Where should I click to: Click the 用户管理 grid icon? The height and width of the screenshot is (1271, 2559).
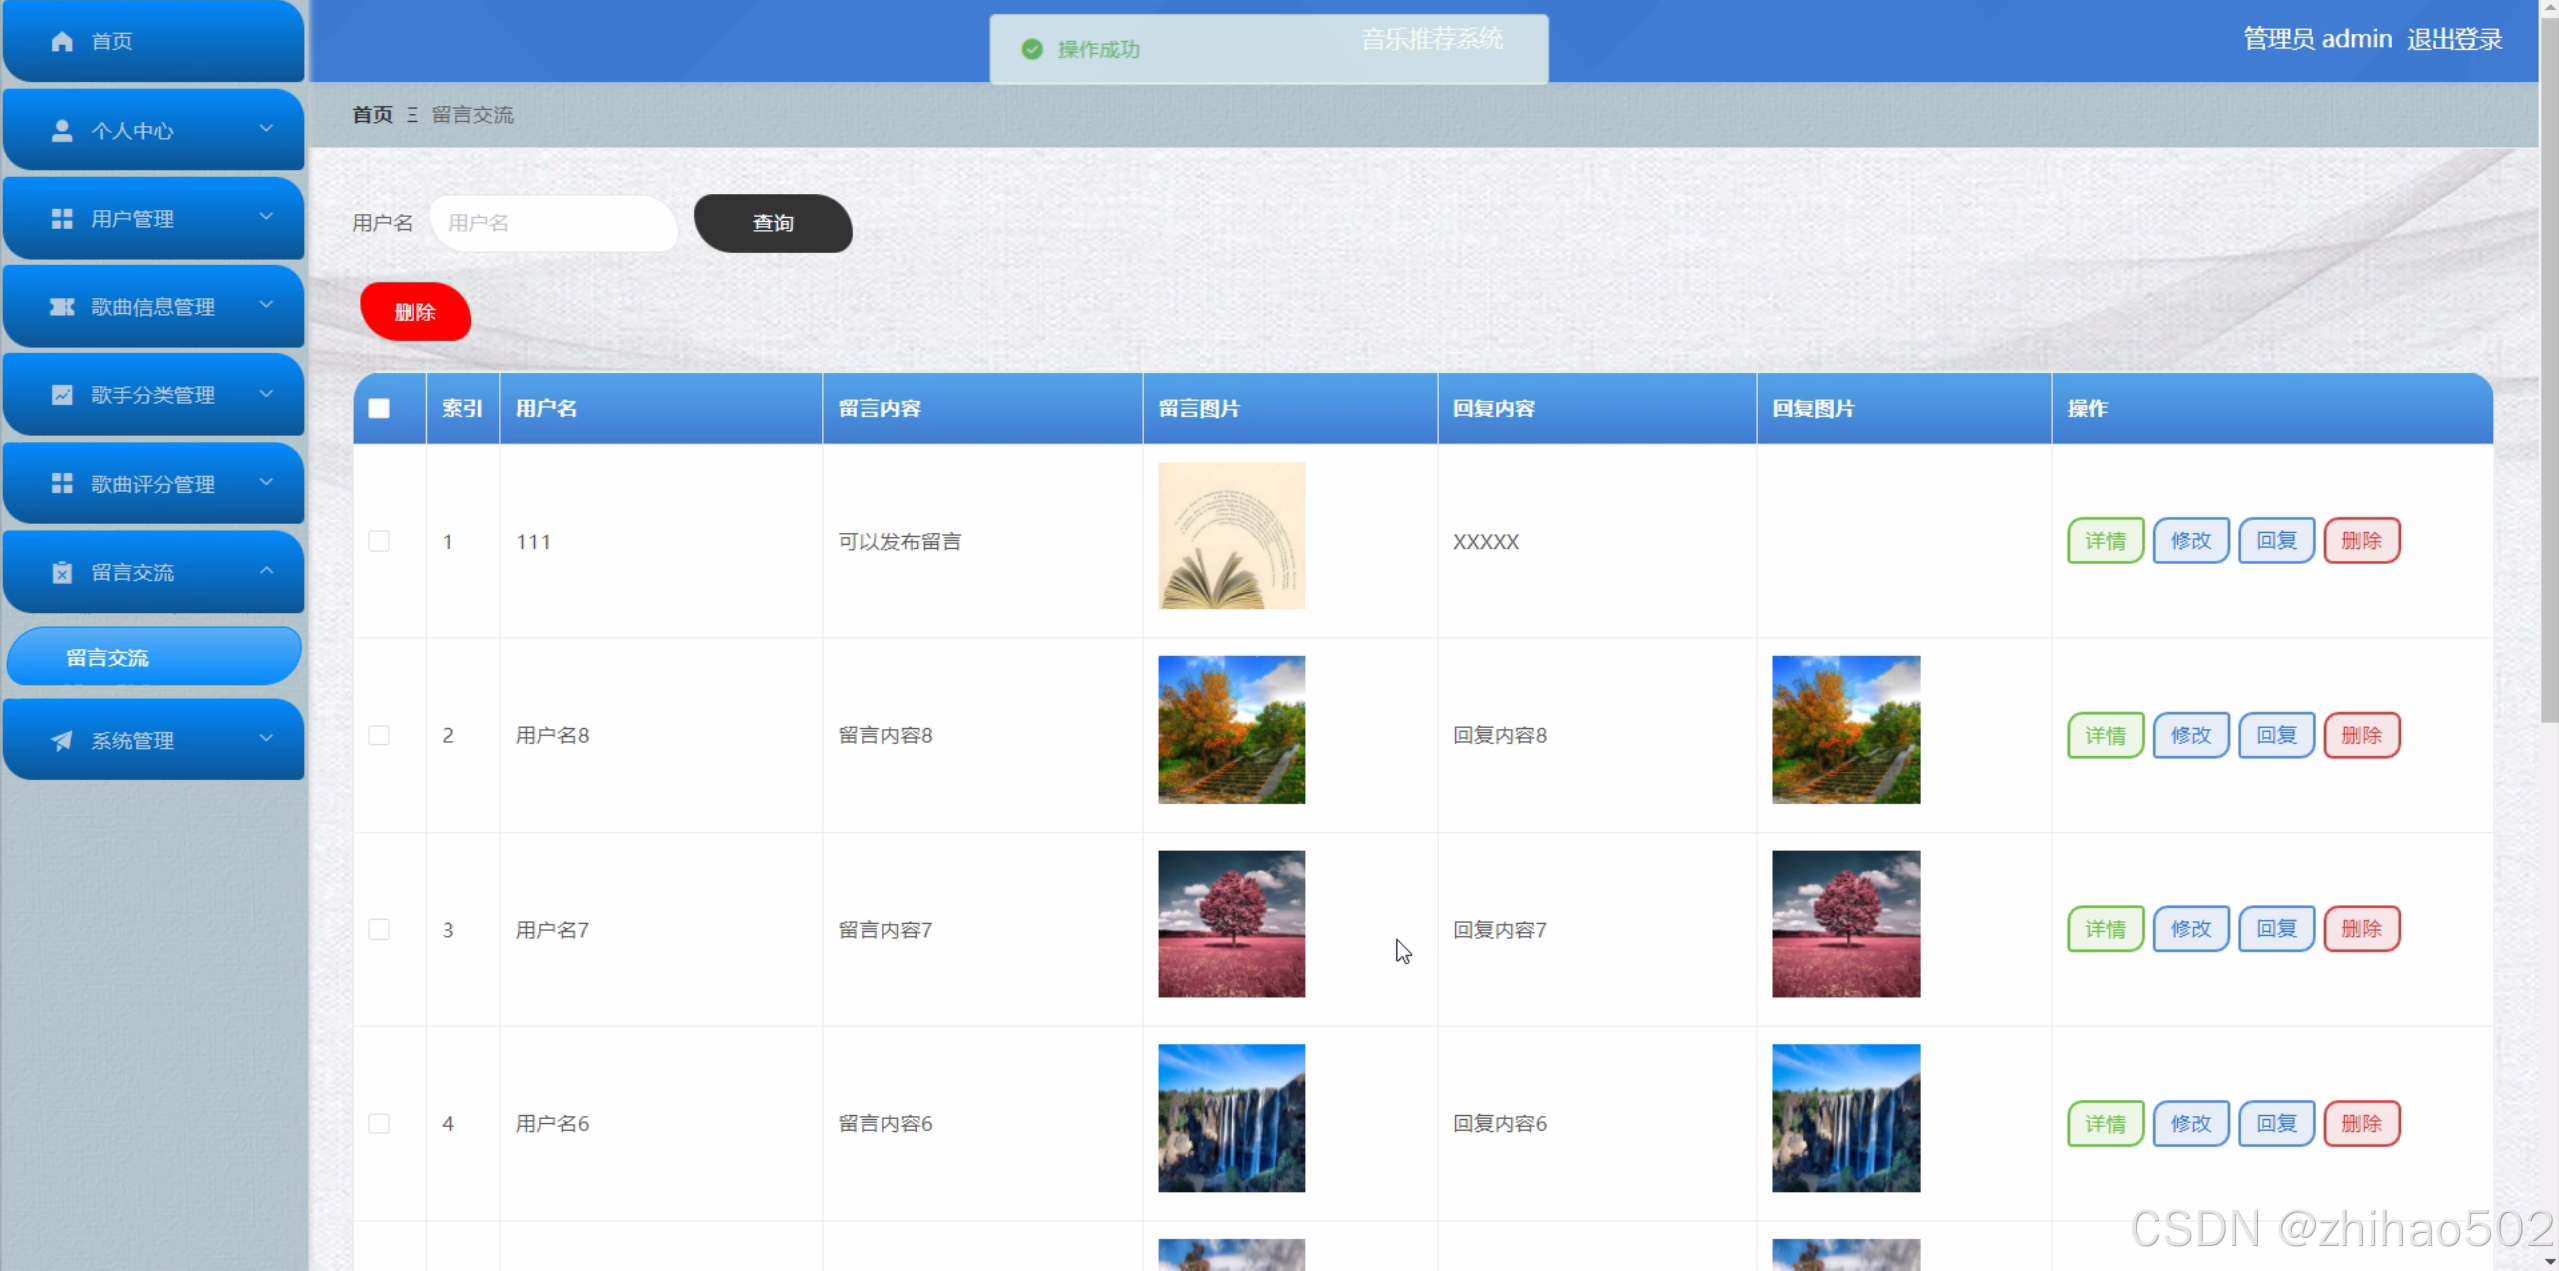coord(62,218)
